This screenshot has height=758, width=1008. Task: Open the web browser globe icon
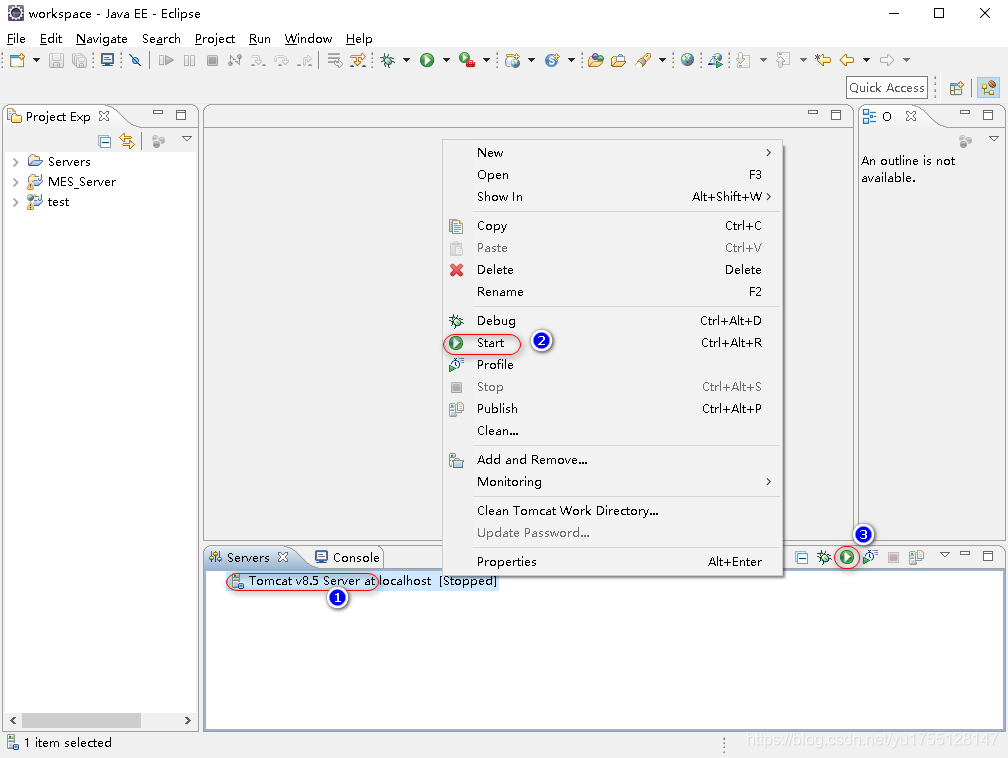point(687,61)
